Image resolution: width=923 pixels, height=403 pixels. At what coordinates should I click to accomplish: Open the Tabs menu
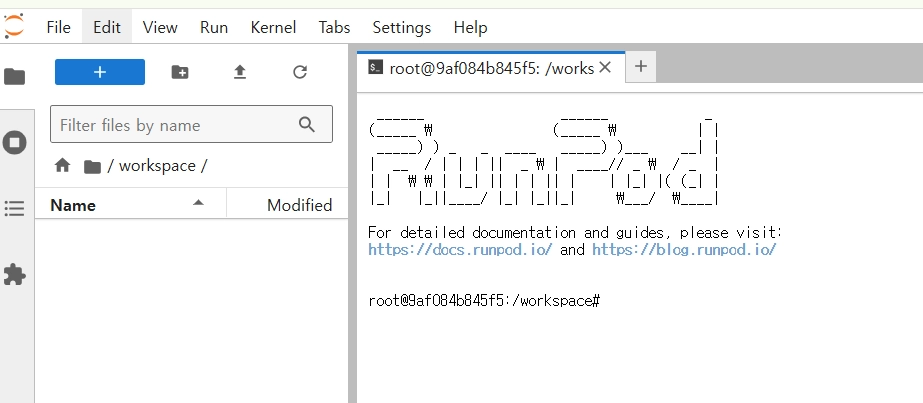pyautogui.click(x=334, y=27)
